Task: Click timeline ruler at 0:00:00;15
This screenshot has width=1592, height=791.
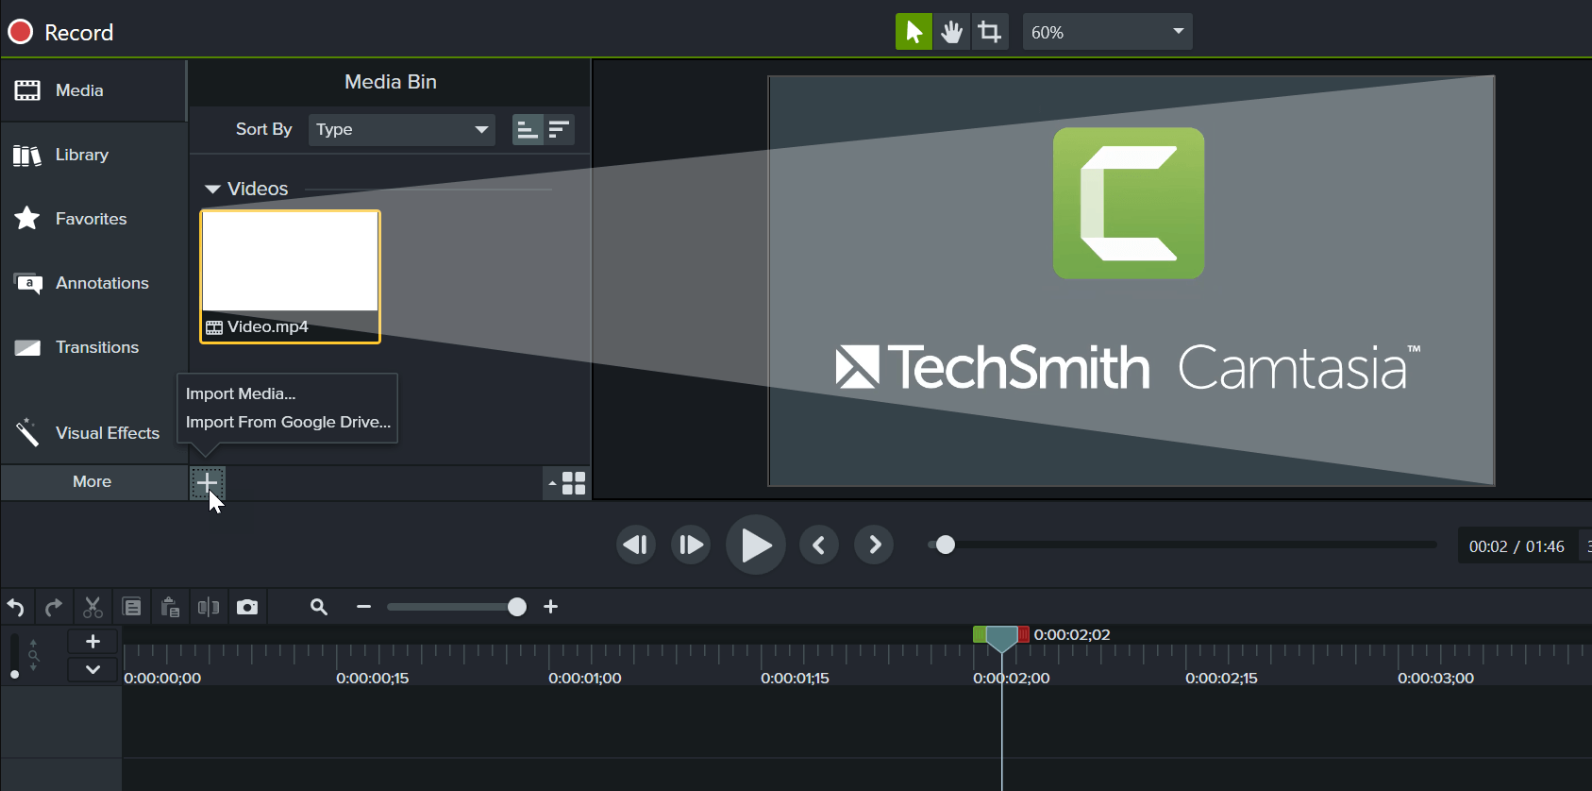Action: point(372,678)
